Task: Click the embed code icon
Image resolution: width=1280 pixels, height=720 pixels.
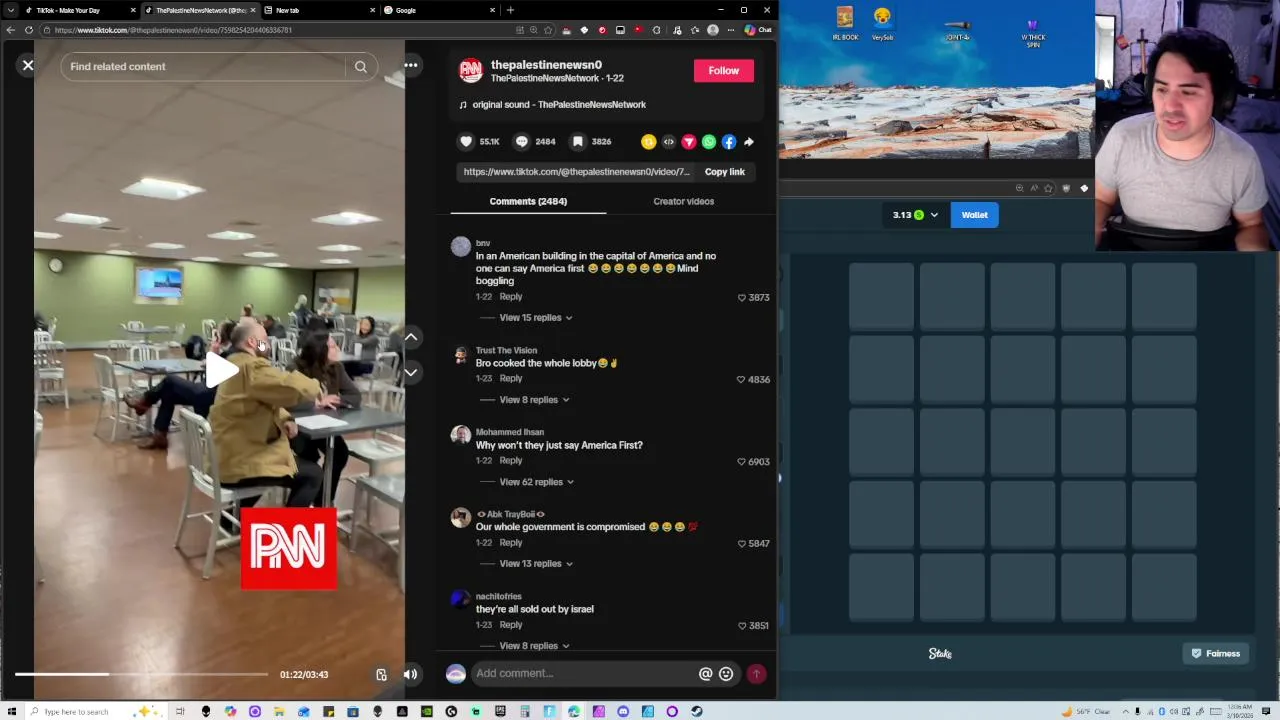Action: [668, 142]
